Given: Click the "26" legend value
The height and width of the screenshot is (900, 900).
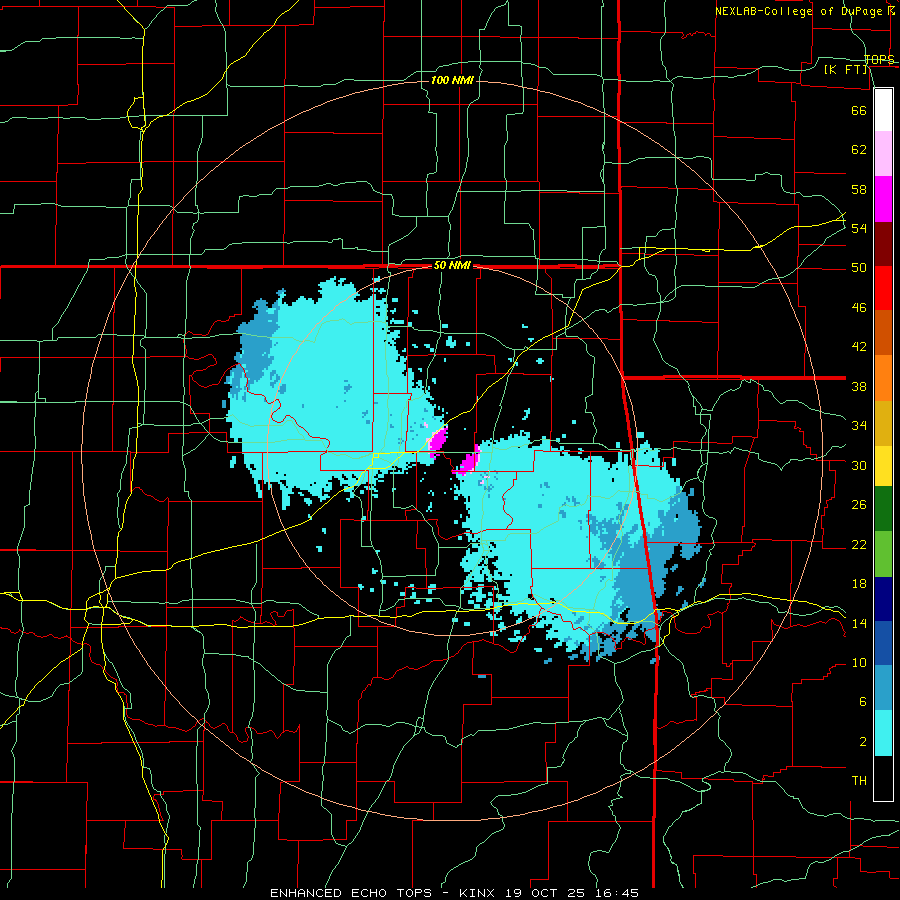Looking at the screenshot, I should coord(859,505).
